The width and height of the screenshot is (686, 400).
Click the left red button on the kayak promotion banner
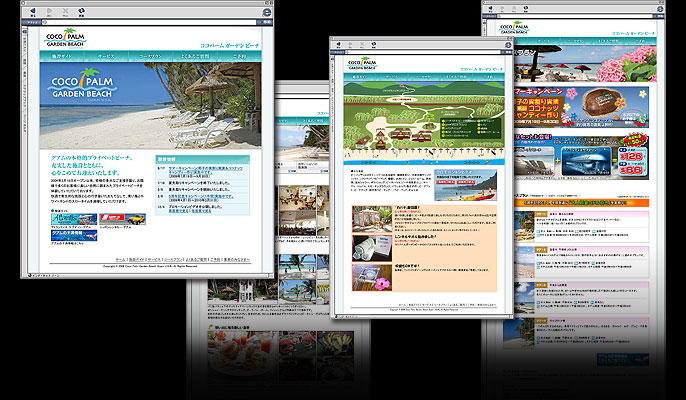coord(446,182)
